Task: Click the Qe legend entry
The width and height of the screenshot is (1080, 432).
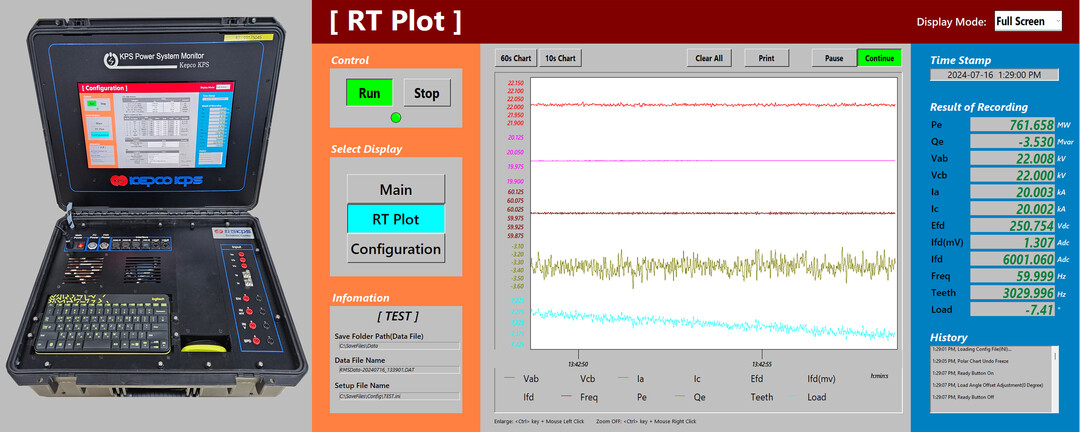Action: pos(699,397)
